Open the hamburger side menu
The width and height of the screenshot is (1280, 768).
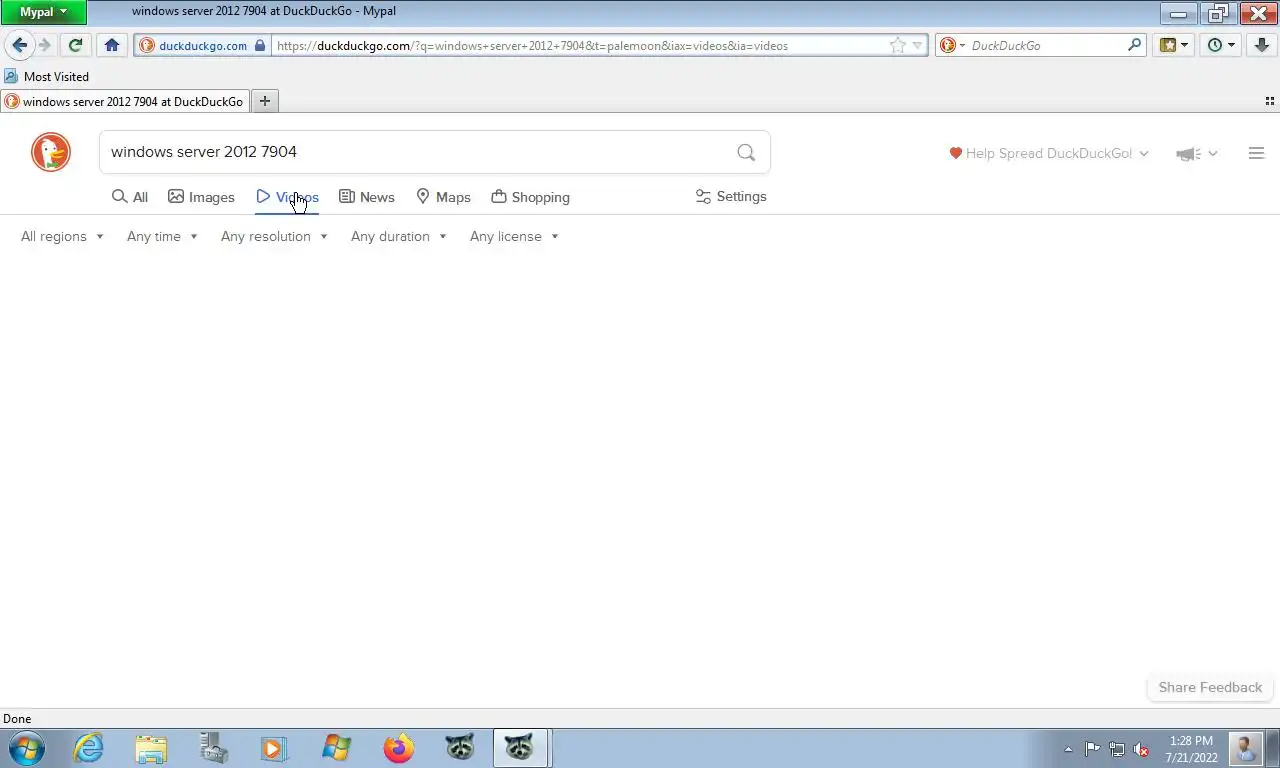coord(1257,153)
